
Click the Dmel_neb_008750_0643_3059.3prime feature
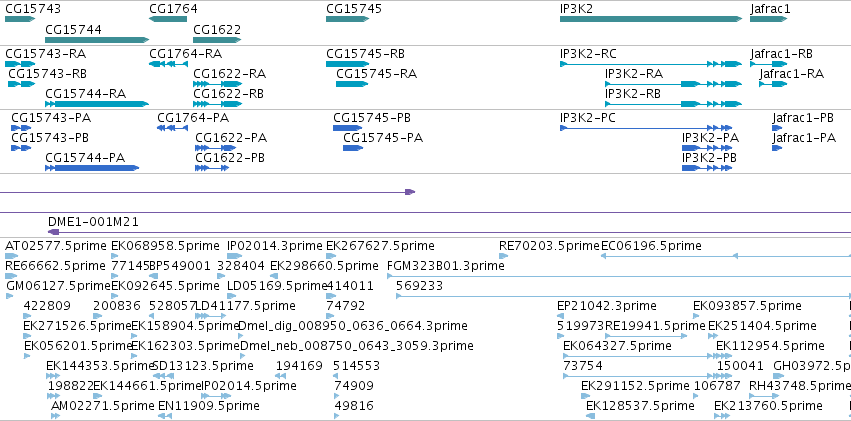point(243,356)
